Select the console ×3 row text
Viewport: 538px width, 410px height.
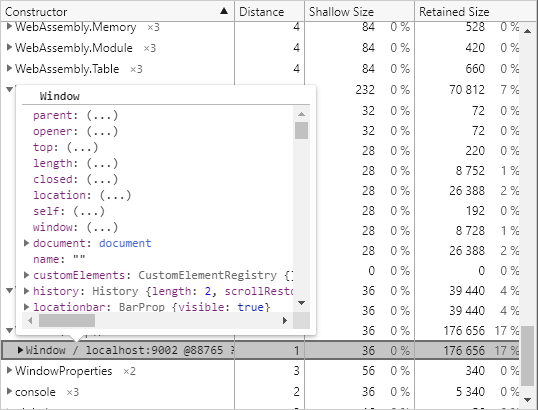[x=47, y=391]
